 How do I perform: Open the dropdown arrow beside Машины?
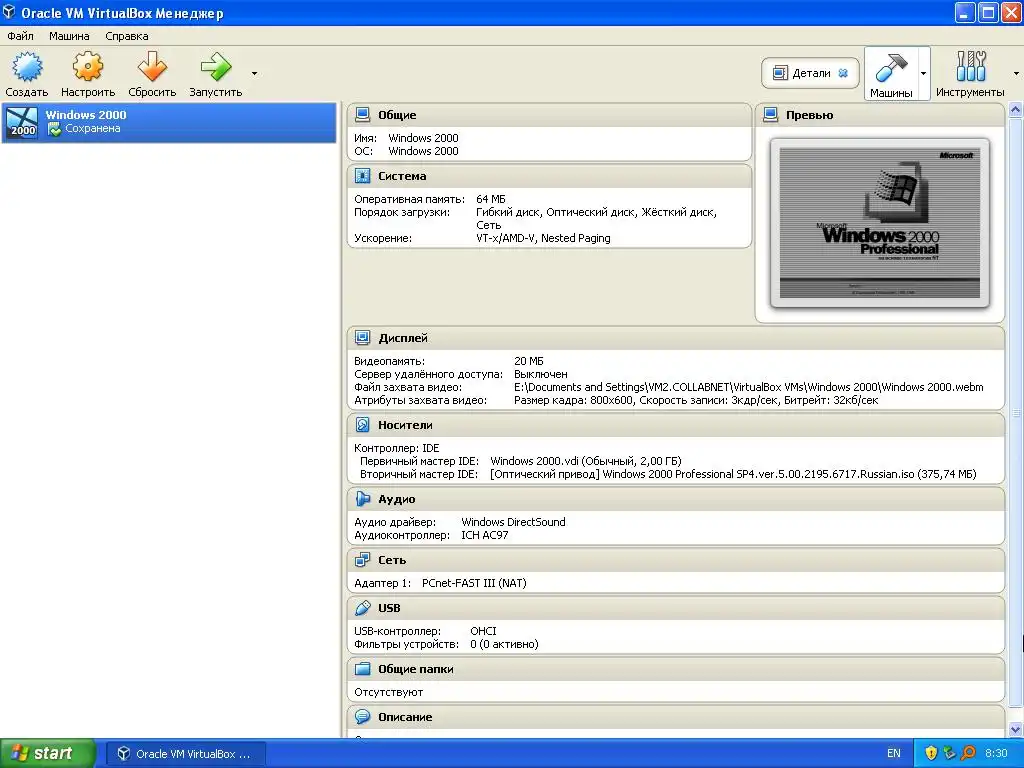coord(923,73)
